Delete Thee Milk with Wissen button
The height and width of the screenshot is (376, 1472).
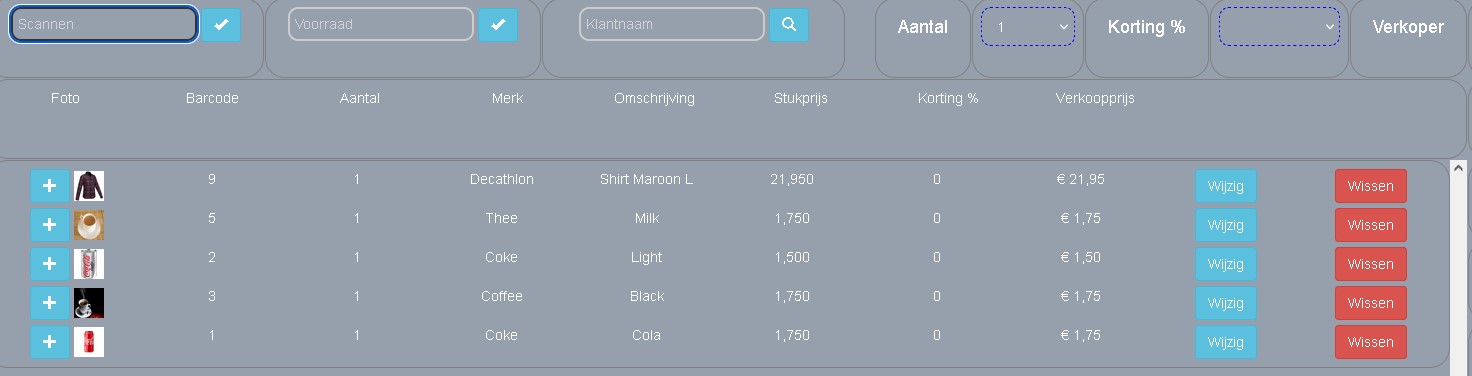pos(1370,225)
